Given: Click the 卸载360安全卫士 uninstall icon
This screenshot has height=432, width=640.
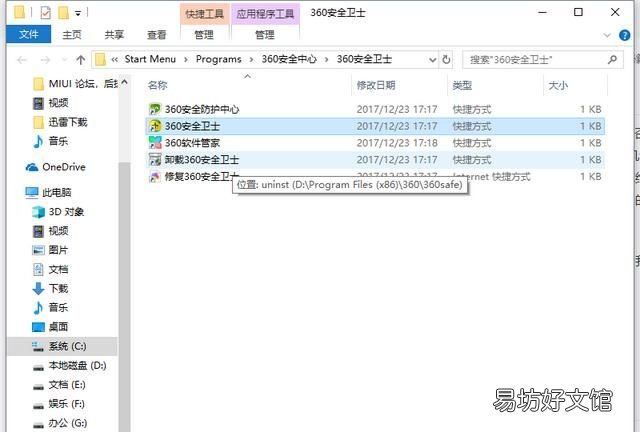Looking at the screenshot, I should coord(155,159).
